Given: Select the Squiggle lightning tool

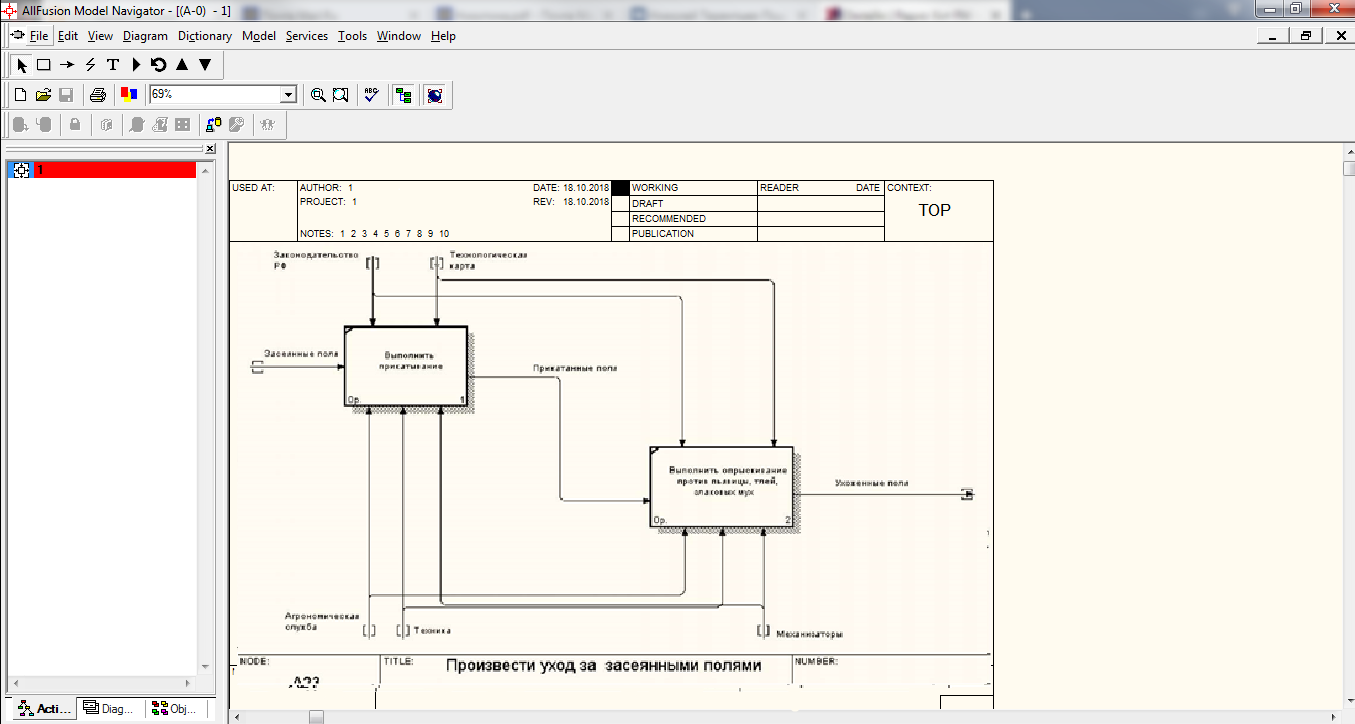Looking at the screenshot, I should (90, 65).
